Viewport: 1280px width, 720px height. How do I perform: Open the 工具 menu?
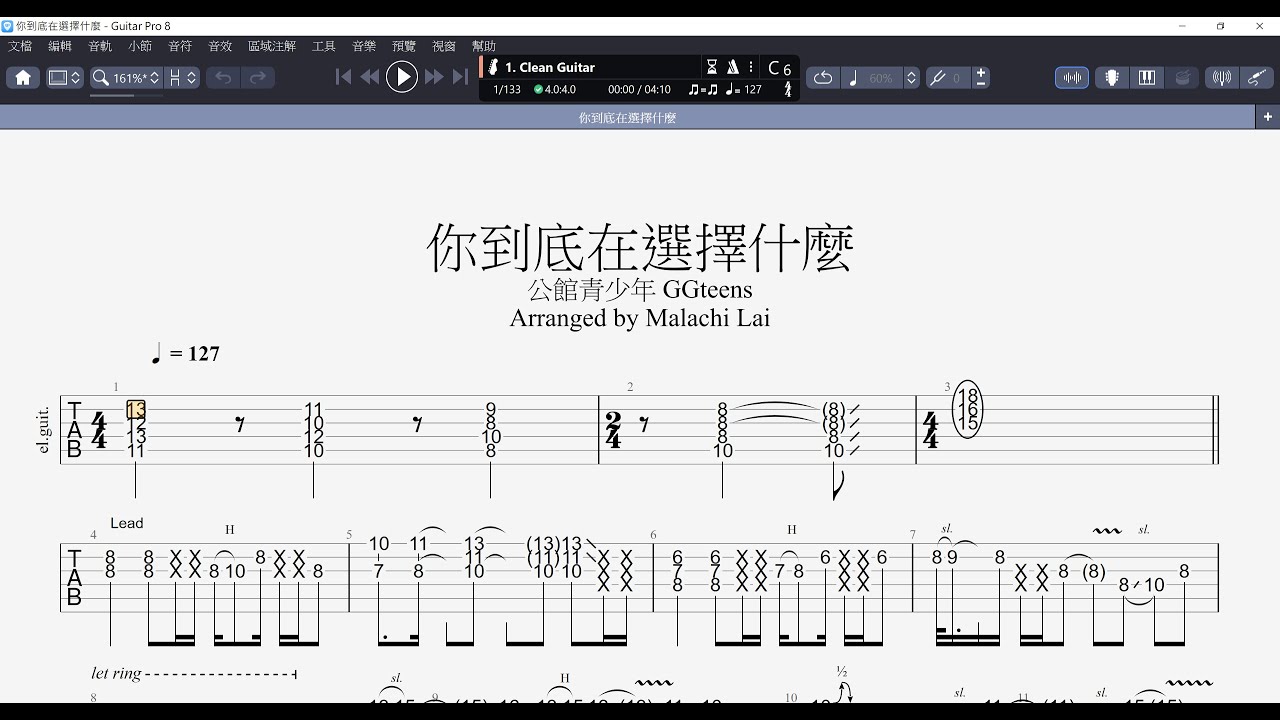(324, 46)
